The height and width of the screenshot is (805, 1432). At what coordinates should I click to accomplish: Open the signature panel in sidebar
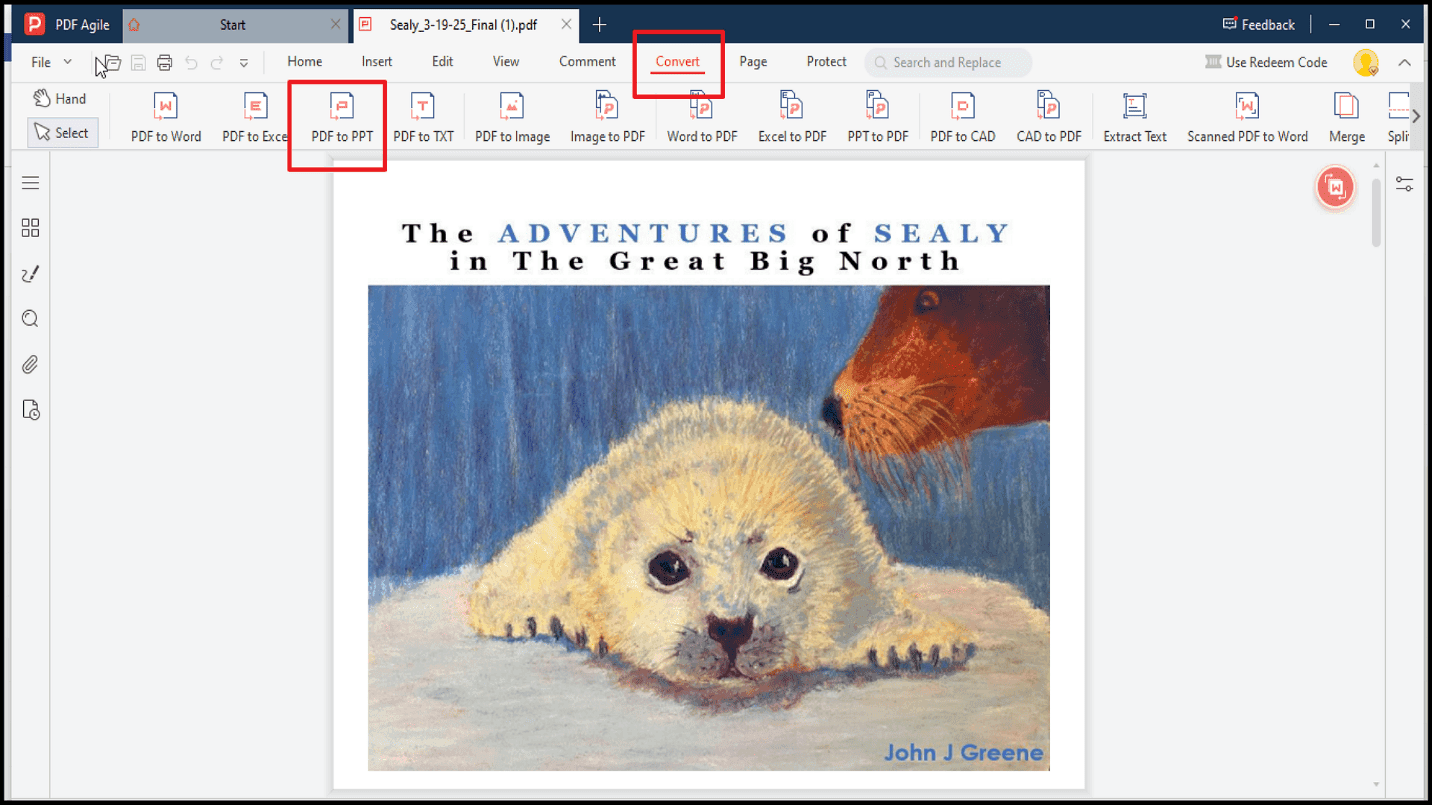point(30,274)
